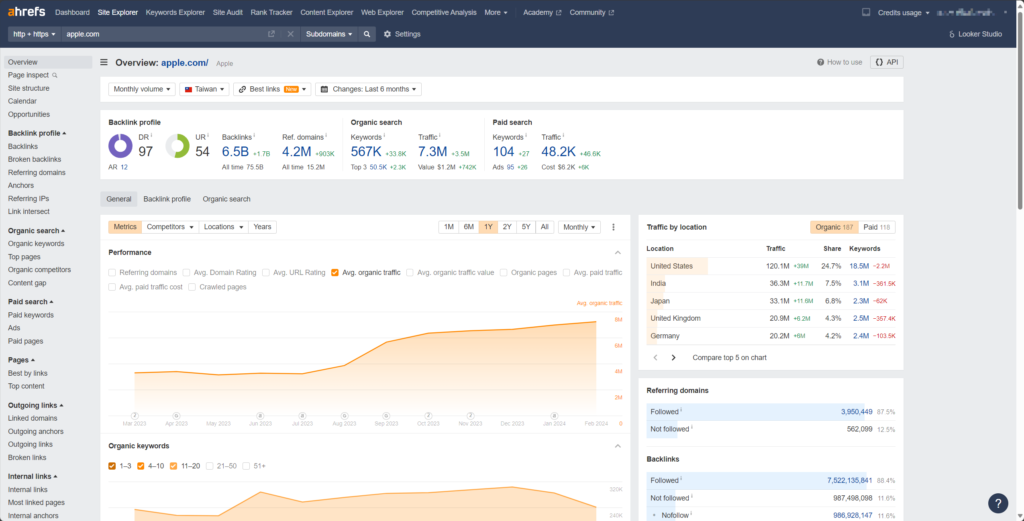Screen dimensions: 1024x521
Task: Collapse the Performance section
Action: coord(618,252)
